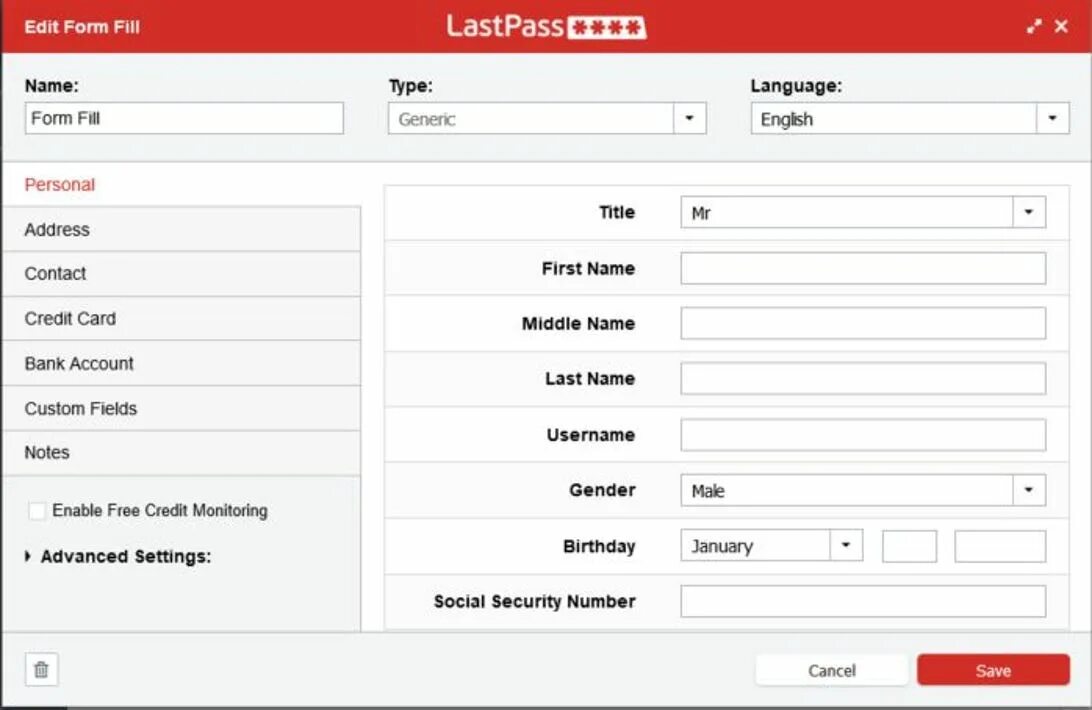The height and width of the screenshot is (710, 1092).
Task: Switch to the Address tab
Action: click(x=182, y=229)
